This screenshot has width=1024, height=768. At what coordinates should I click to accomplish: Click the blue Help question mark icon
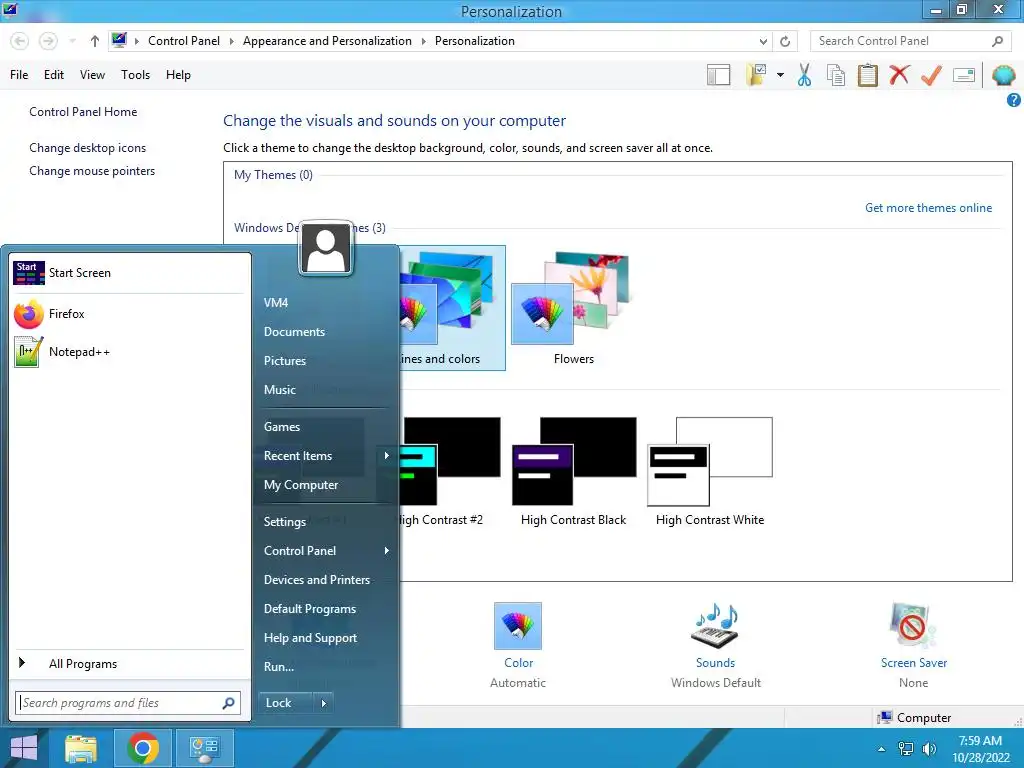tap(1014, 100)
